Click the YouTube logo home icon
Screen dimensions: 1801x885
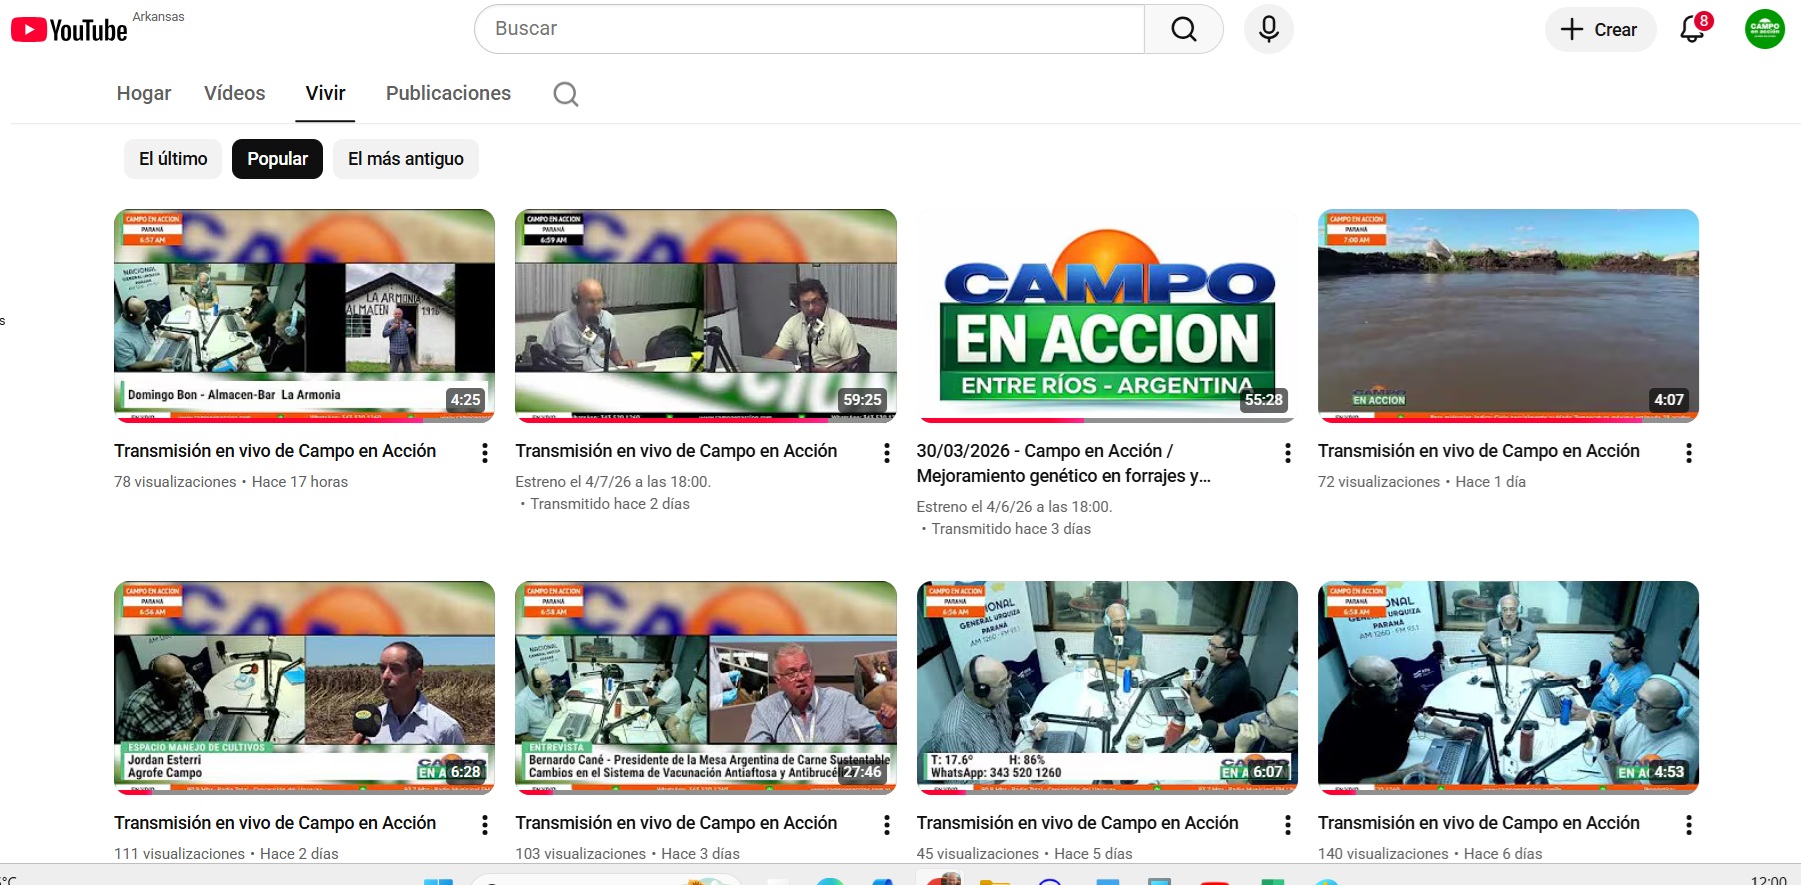tap(69, 30)
